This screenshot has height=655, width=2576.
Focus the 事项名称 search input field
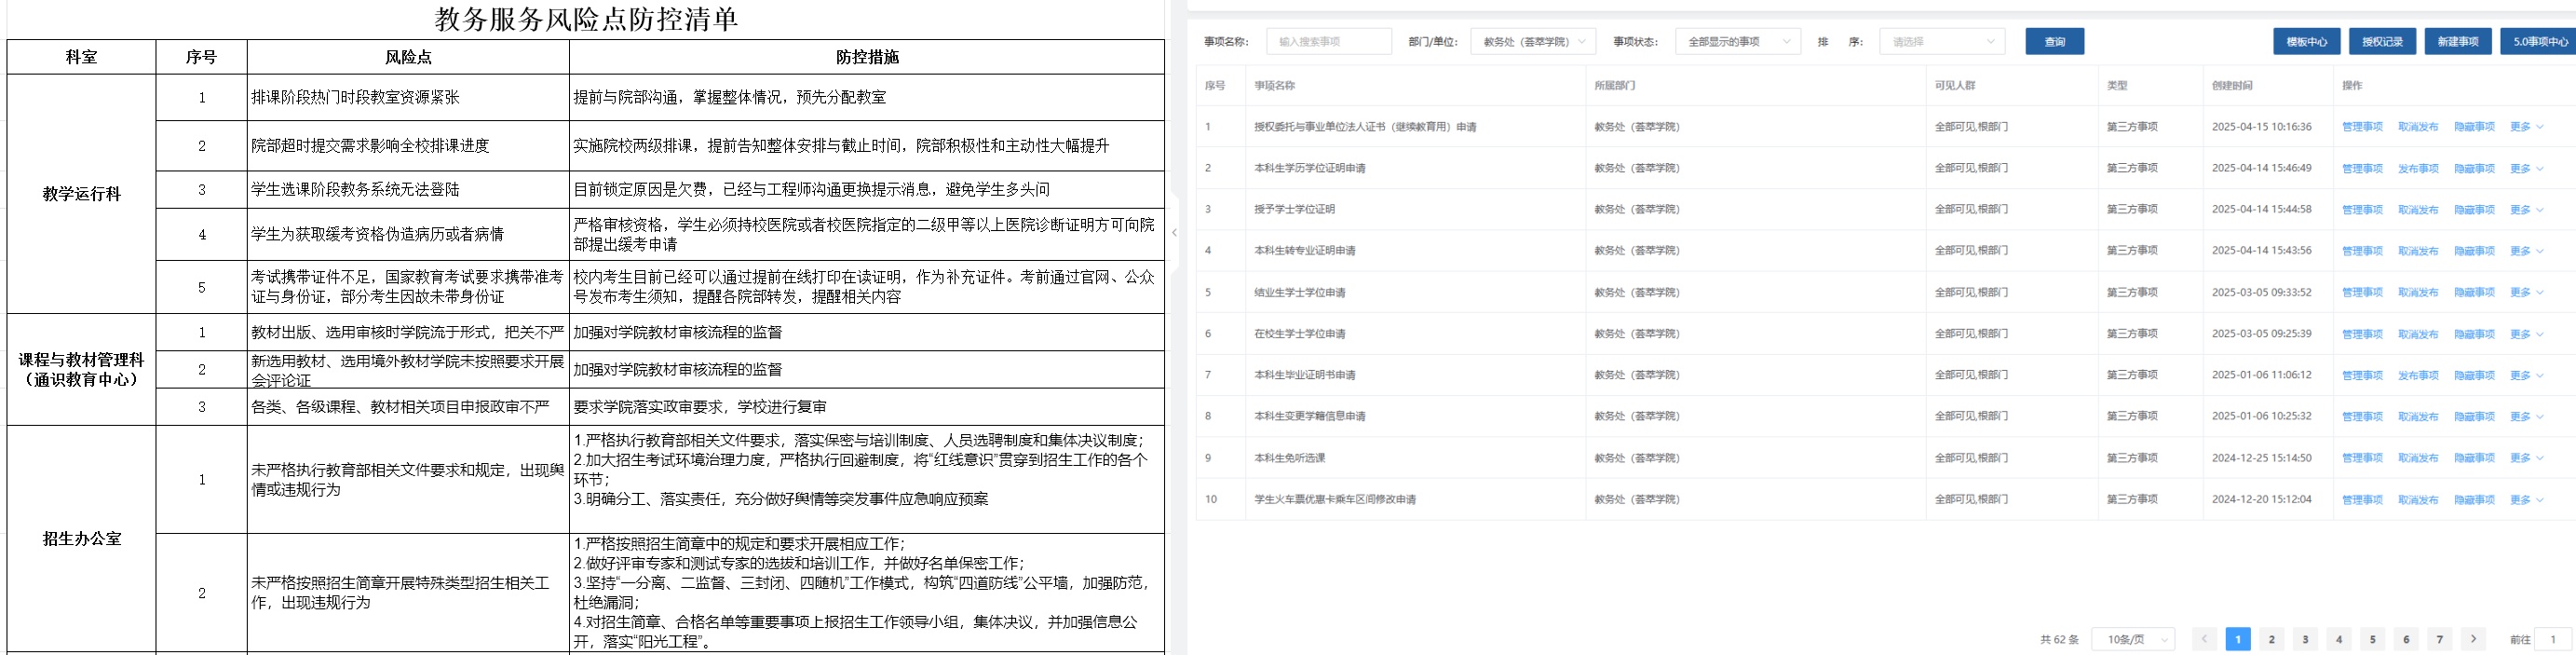[1328, 42]
